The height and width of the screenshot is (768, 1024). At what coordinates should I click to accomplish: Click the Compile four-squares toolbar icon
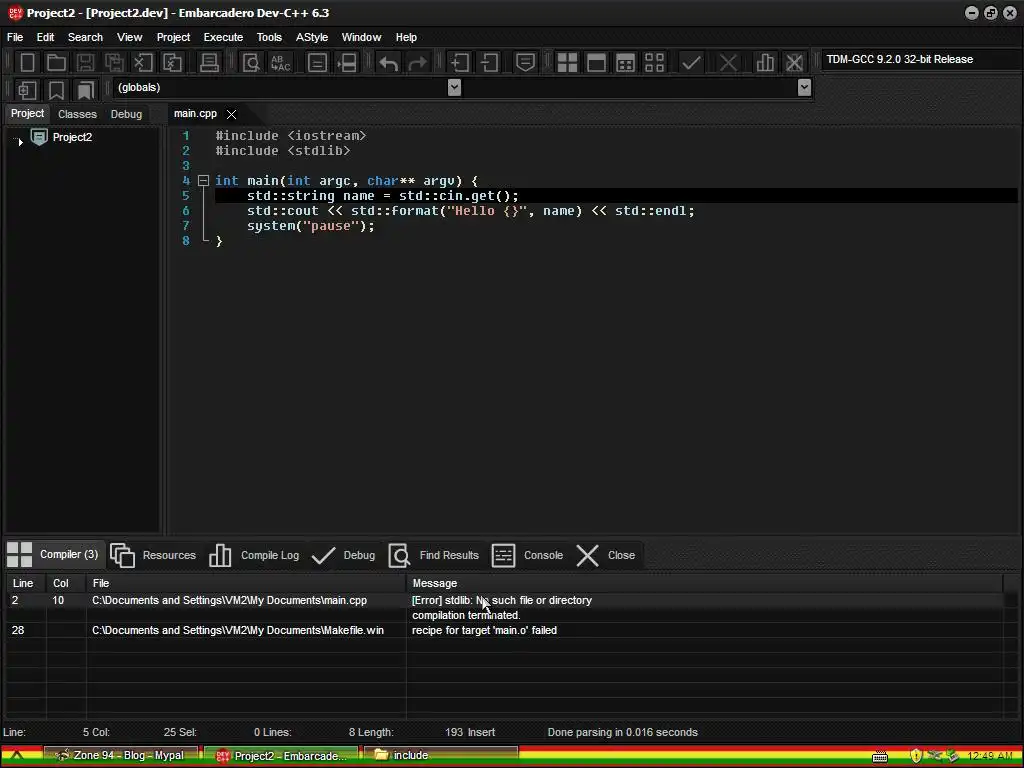[x=567, y=63]
